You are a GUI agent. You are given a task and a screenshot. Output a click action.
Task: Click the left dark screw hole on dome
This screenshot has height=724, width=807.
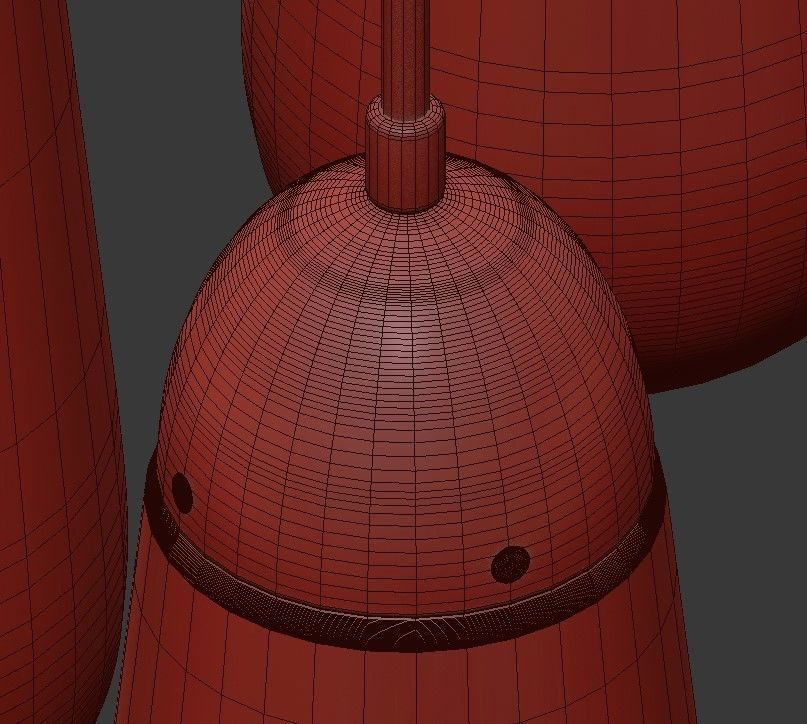[182, 493]
